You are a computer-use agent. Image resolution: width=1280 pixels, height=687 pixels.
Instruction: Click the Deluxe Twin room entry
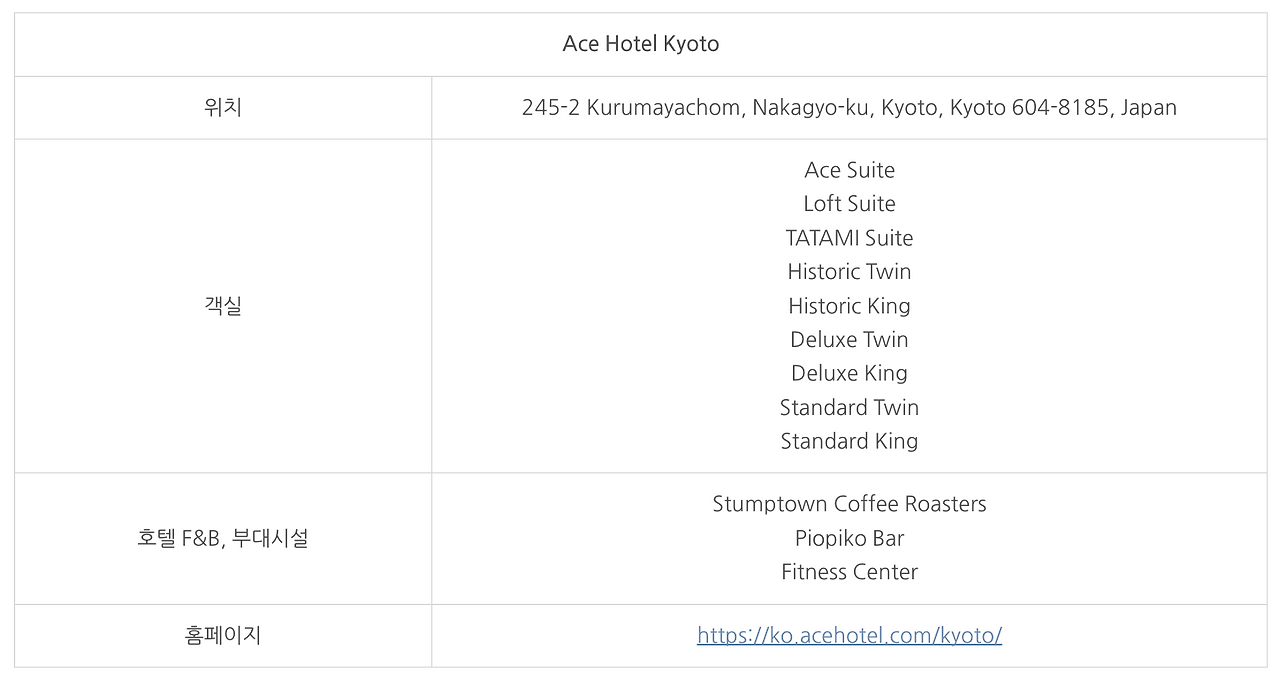coord(849,339)
